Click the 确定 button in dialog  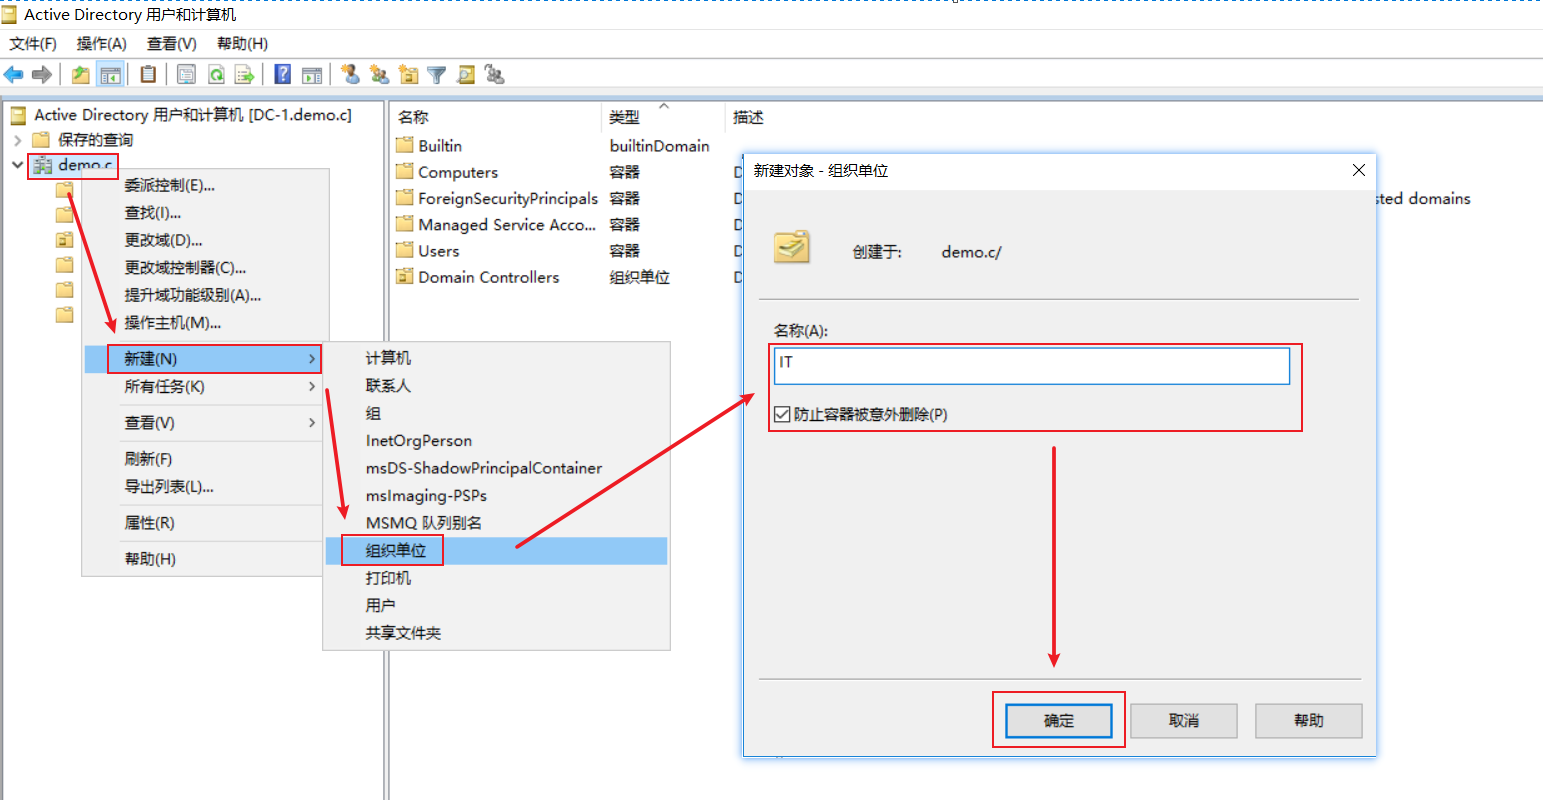(1058, 721)
